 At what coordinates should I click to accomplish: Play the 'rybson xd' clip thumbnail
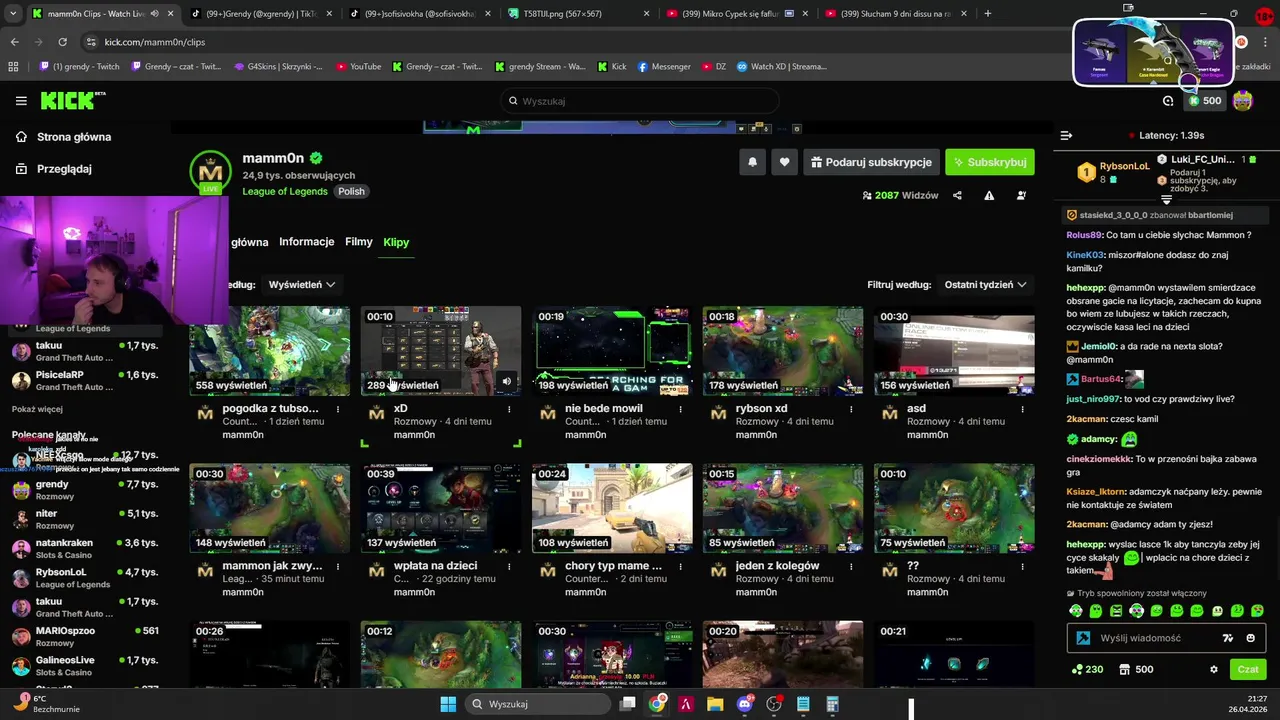[x=783, y=351]
